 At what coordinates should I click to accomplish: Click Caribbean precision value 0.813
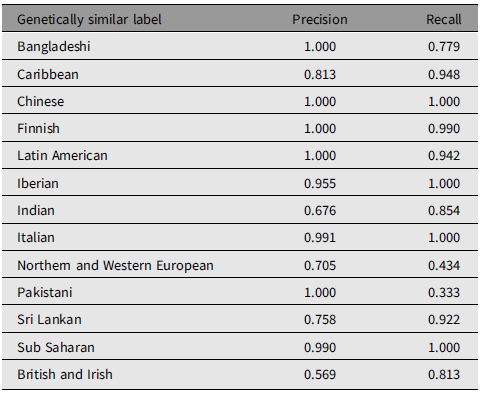point(320,74)
